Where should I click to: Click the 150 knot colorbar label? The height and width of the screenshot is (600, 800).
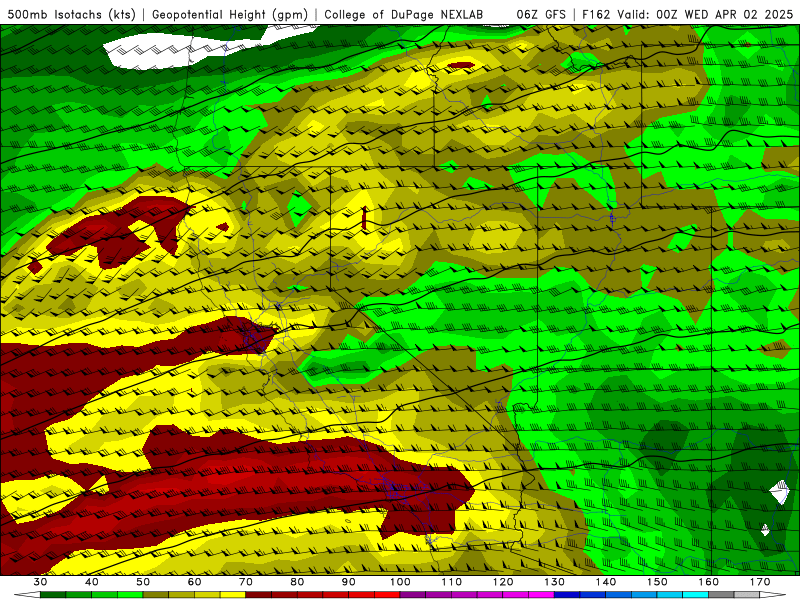[657, 582]
